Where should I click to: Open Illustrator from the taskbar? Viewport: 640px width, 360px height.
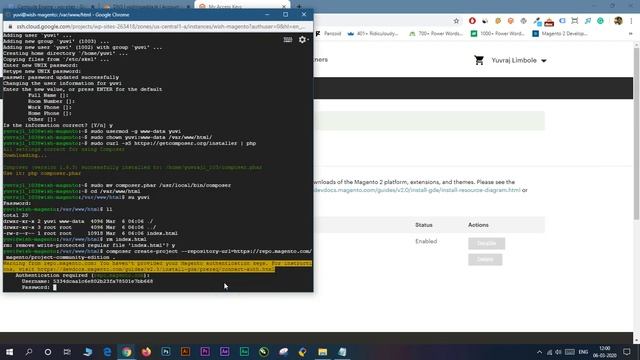(185, 352)
